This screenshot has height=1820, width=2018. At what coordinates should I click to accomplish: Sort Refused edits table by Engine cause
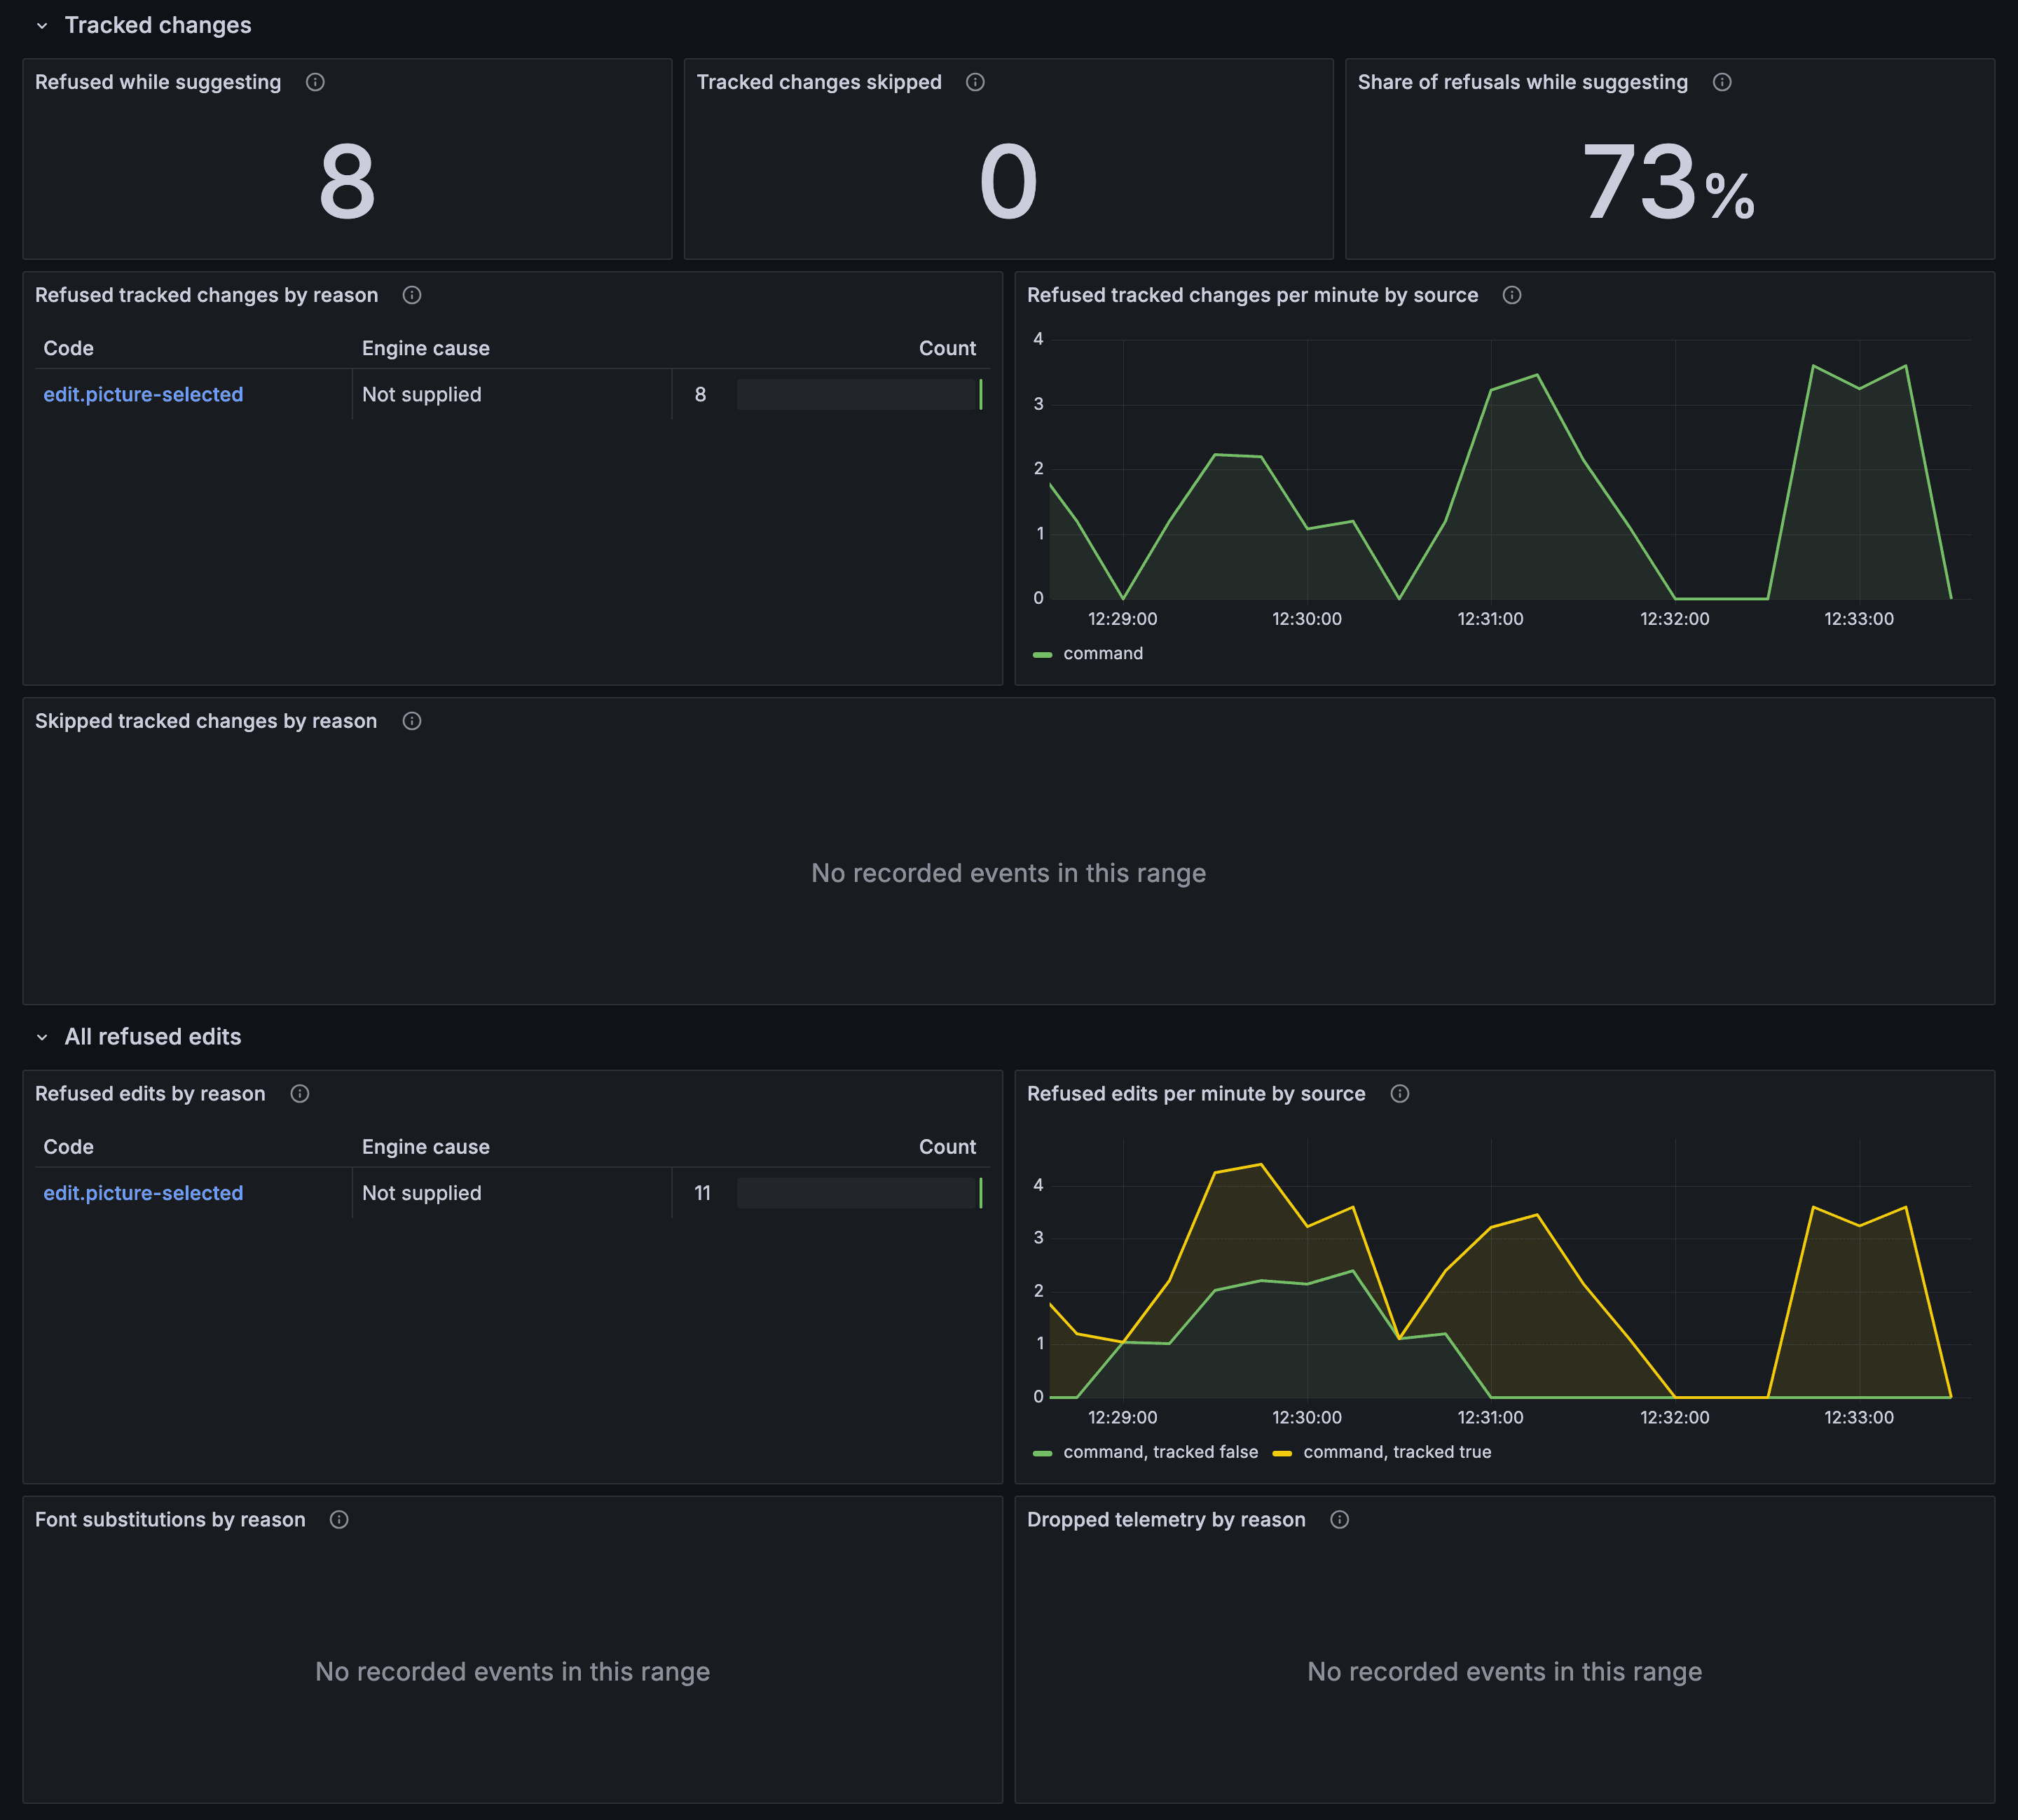click(426, 1147)
